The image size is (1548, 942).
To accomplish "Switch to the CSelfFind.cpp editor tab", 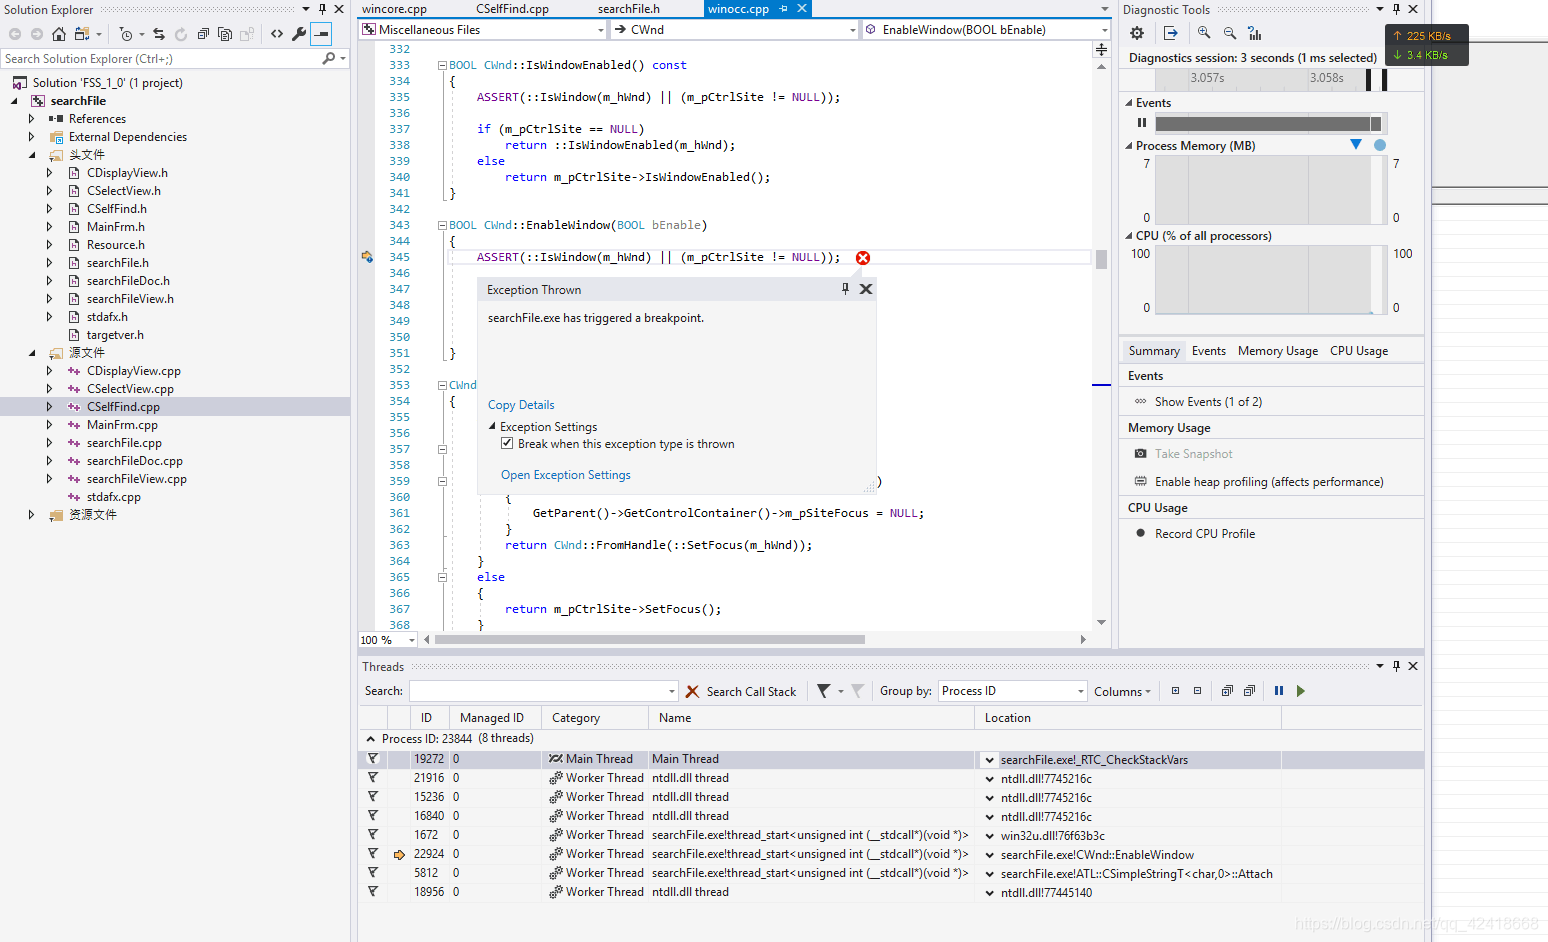I will coord(512,9).
